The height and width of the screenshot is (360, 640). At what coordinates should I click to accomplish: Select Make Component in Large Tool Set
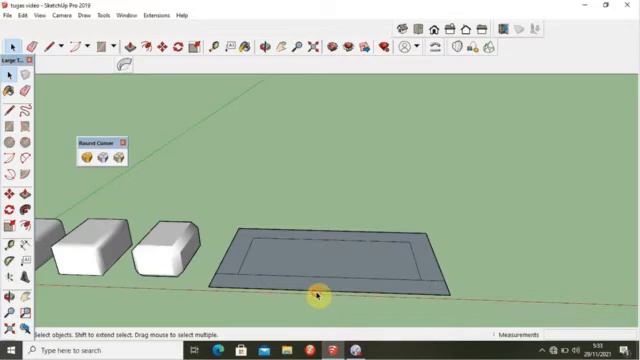pyautogui.click(x=25, y=75)
